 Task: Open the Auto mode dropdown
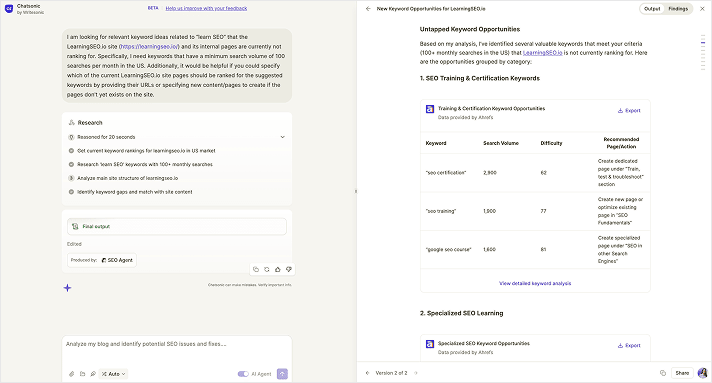(114, 374)
